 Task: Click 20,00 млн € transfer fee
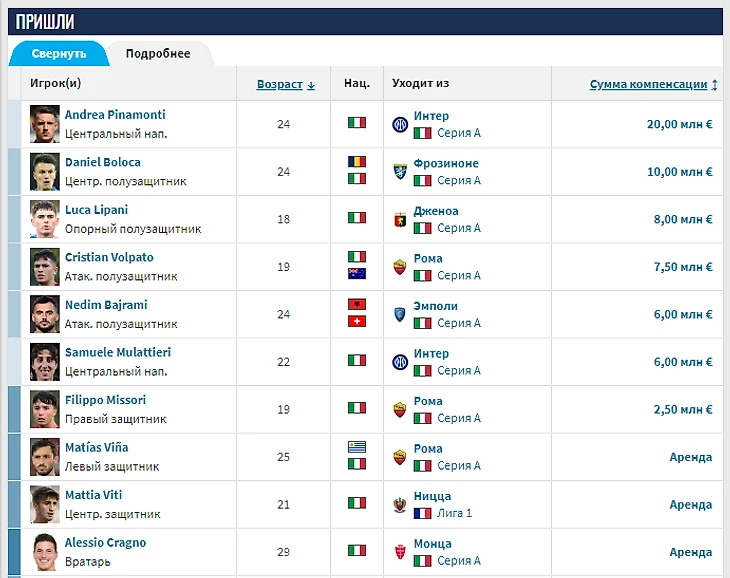point(680,124)
